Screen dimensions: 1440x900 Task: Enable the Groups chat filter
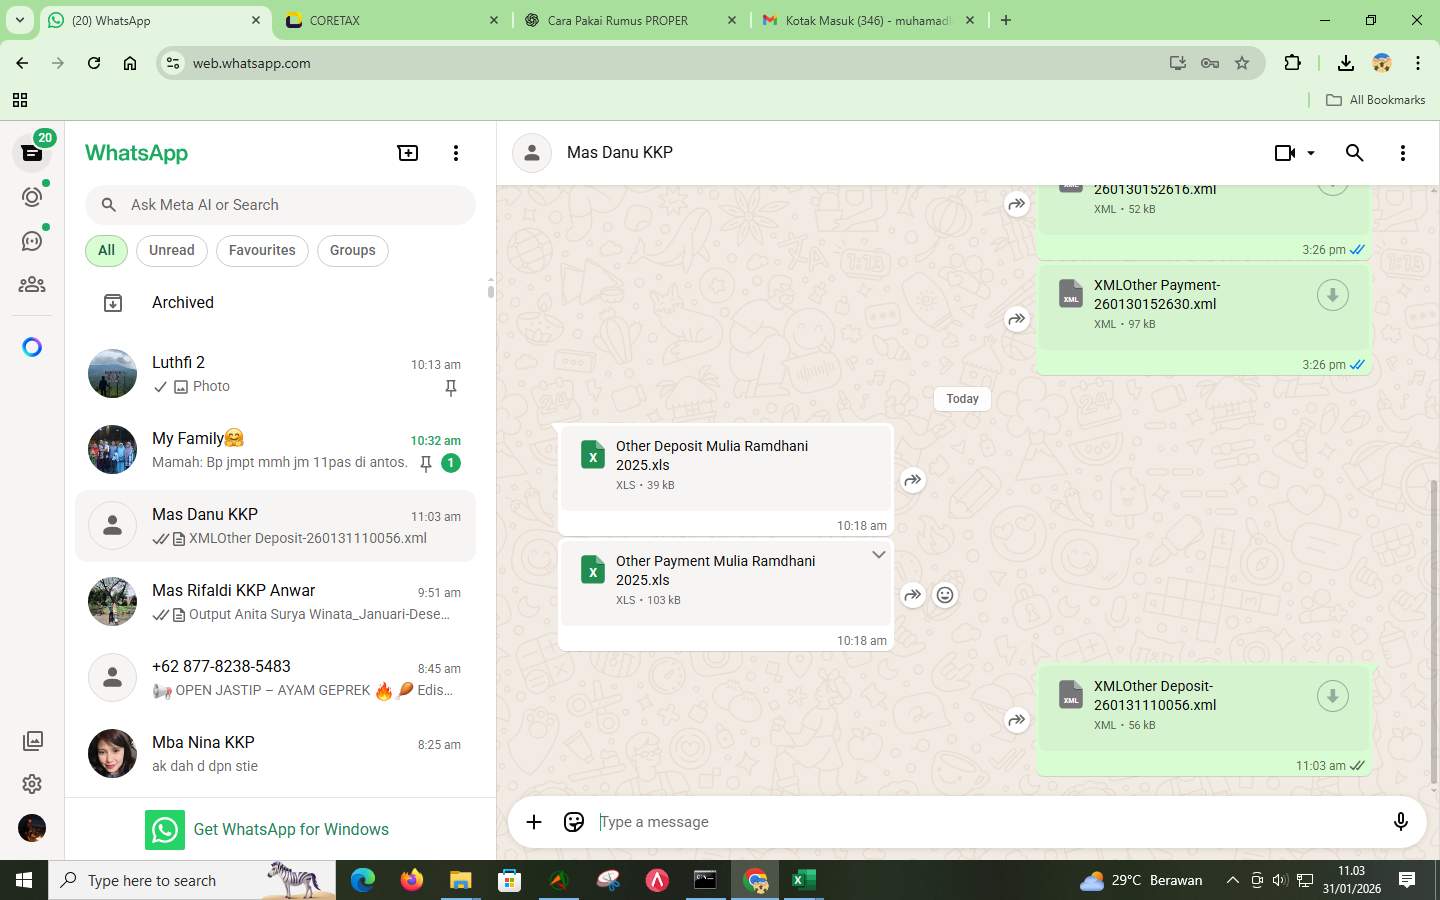(x=352, y=250)
